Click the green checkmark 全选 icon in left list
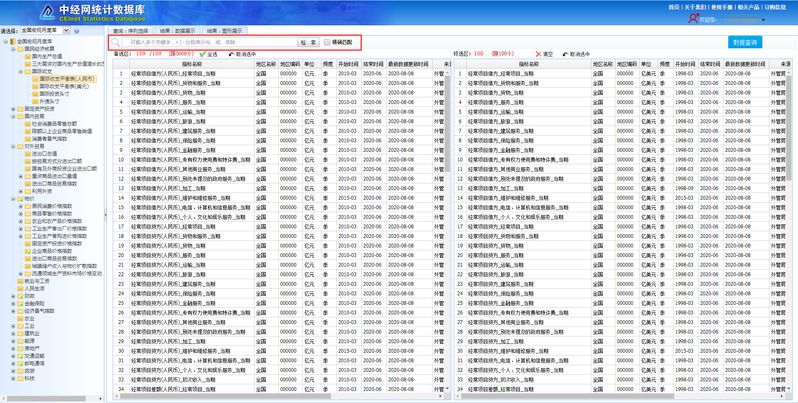798x403 pixels. [204, 54]
